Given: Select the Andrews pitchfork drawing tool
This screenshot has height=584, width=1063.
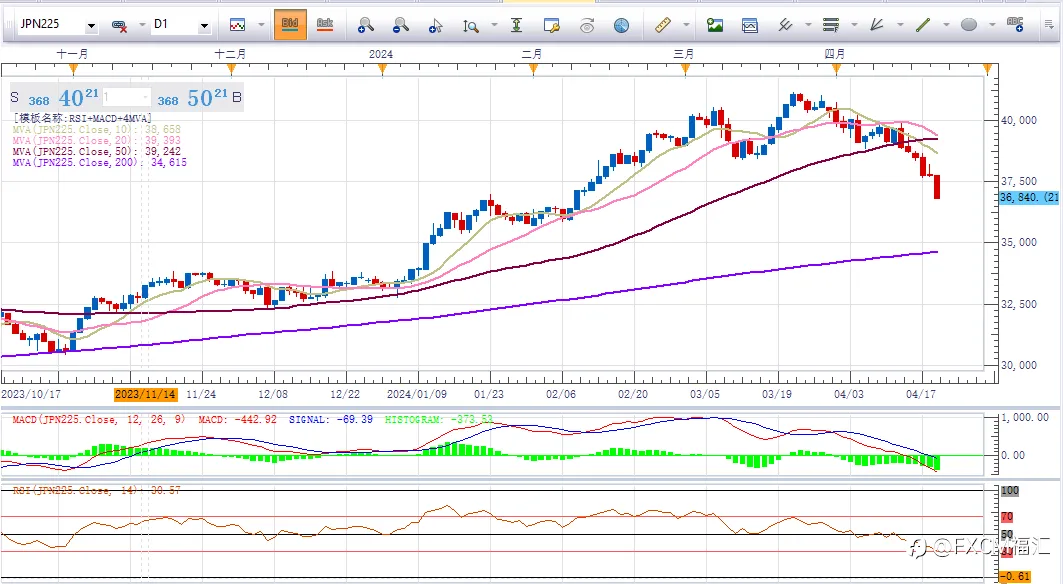Looking at the screenshot, I should [x=785, y=25].
